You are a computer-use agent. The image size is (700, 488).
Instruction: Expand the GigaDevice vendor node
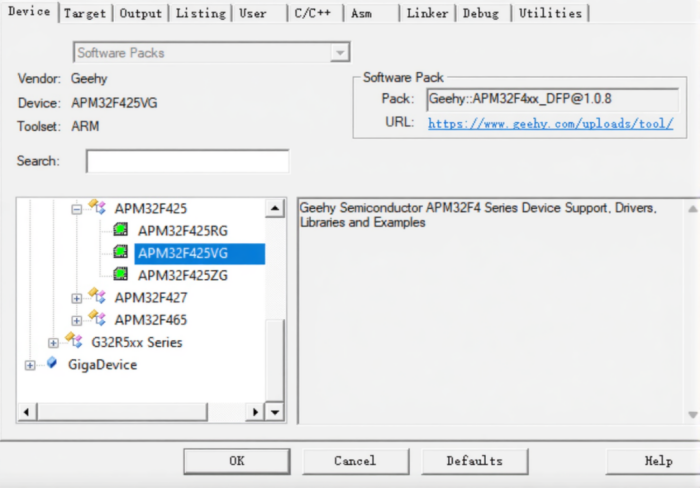[x=30, y=365]
